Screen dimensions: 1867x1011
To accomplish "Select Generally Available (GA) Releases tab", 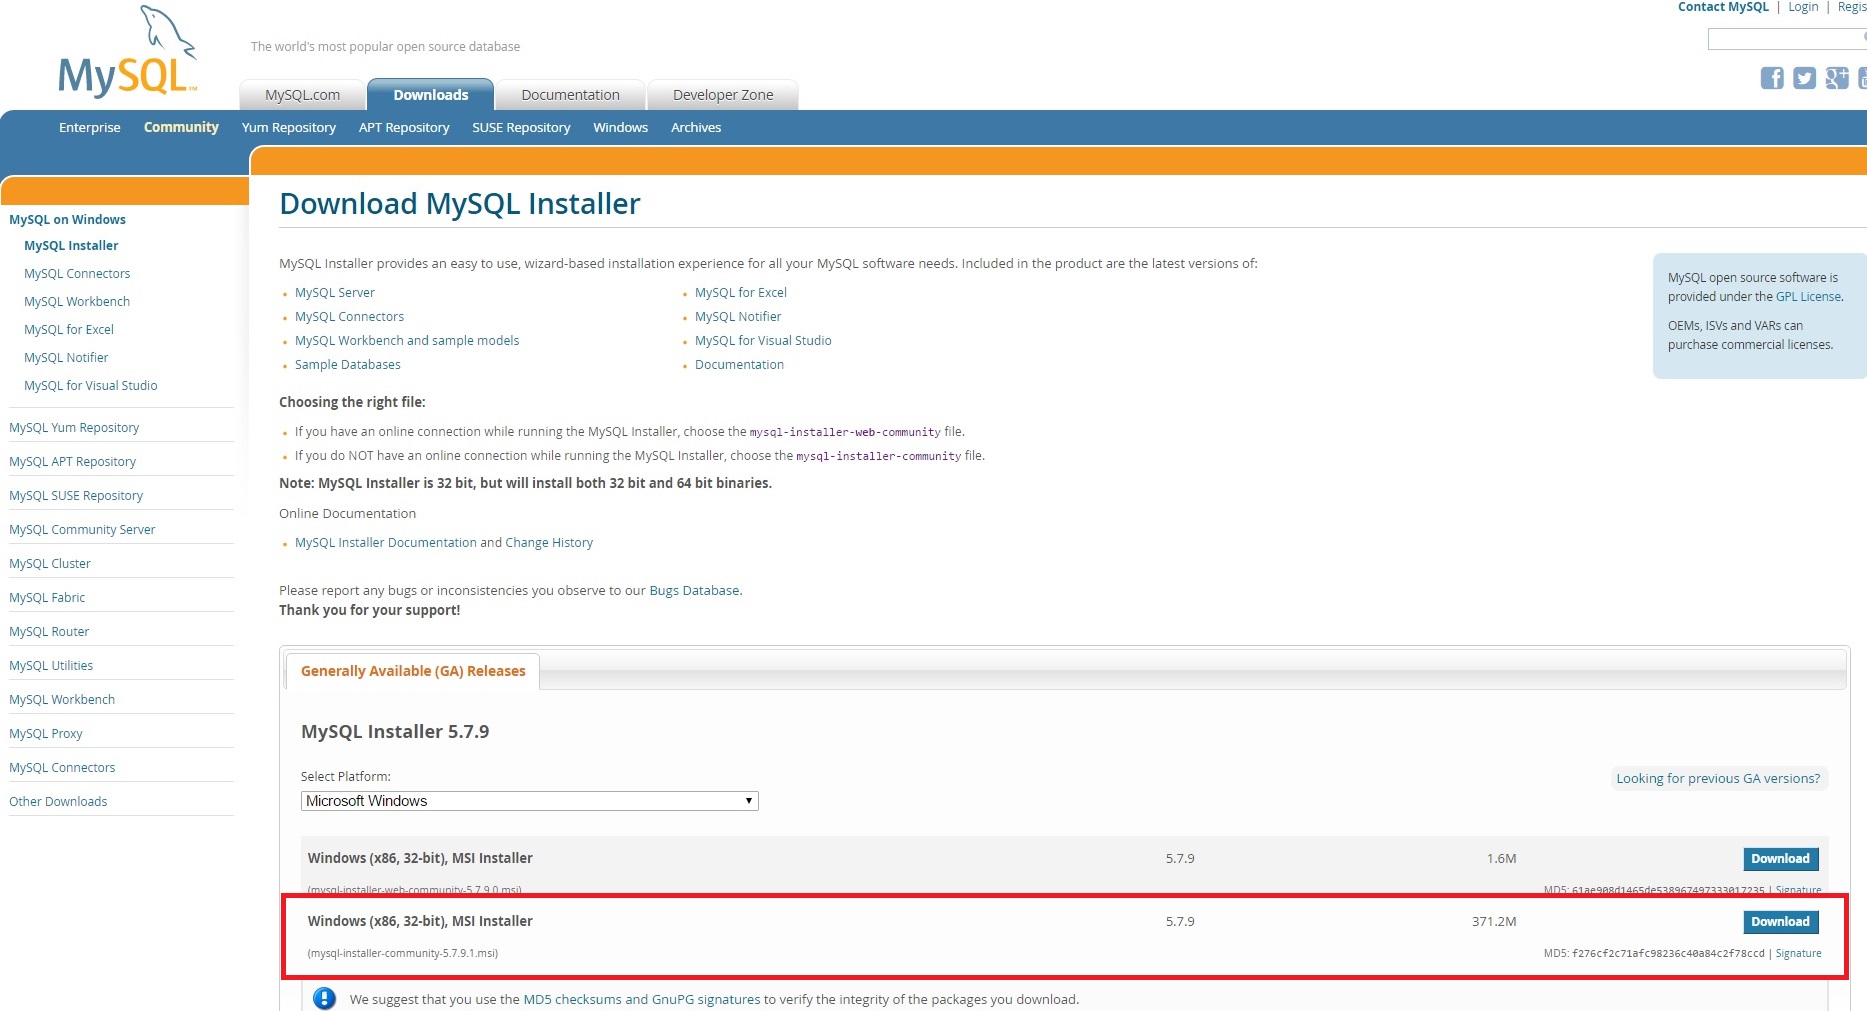I will tap(413, 671).
